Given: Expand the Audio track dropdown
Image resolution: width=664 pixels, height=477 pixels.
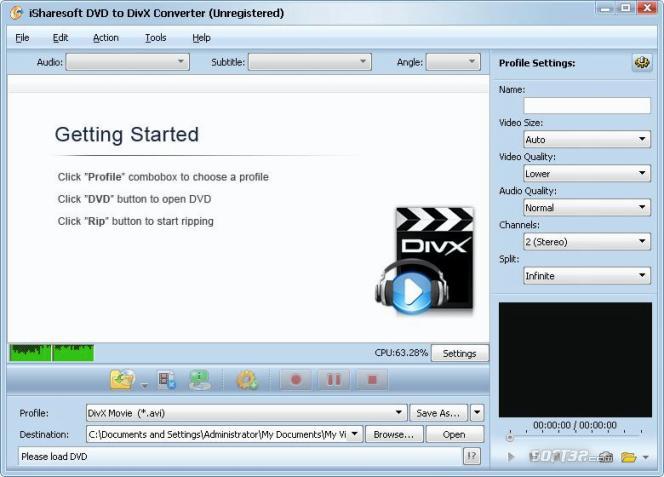Looking at the screenshot, I should [128, 62].
